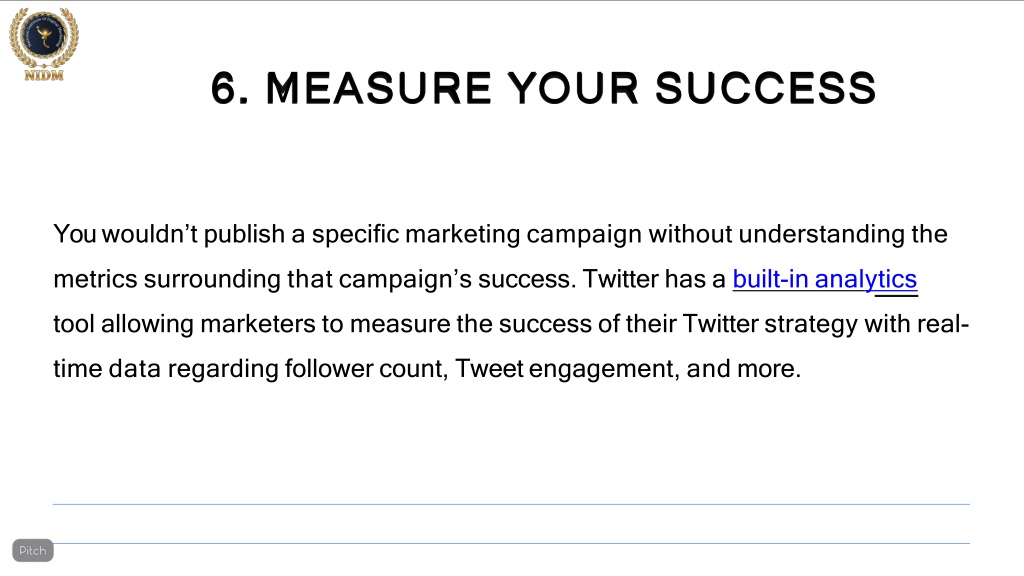Open the built-in analytics hyperlink
Image resolution: width=1024 pixels, height=576 pixels.
[x=825, y=280]
